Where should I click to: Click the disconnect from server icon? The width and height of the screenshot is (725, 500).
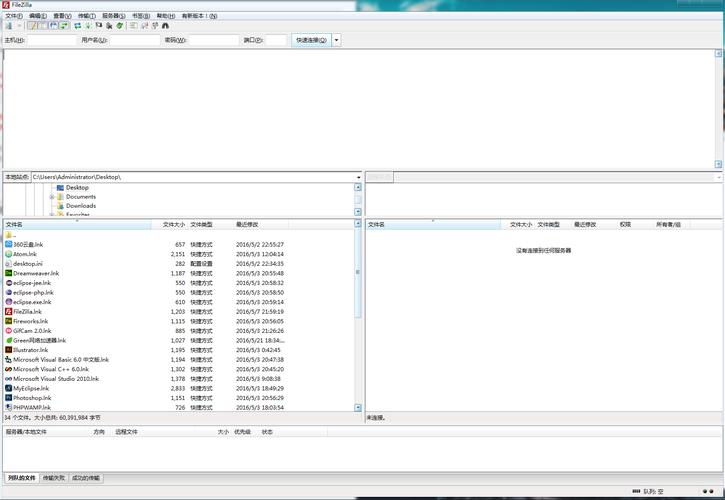click(109, 26)
